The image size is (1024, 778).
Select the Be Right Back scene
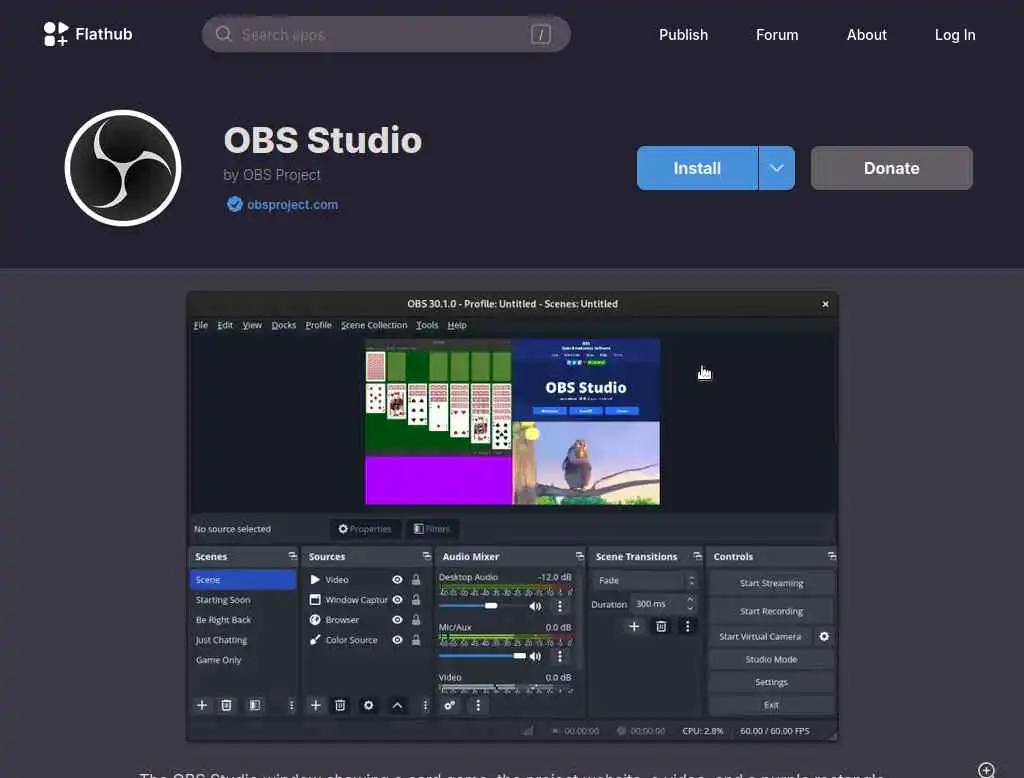point(243,620)
